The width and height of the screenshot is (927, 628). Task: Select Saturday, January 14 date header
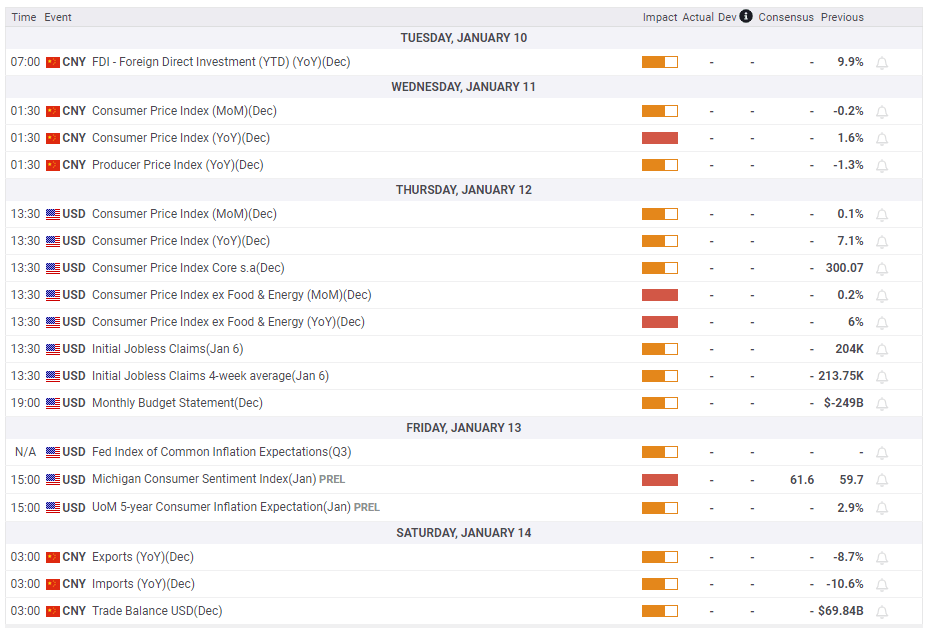click(x=464, y=533)
